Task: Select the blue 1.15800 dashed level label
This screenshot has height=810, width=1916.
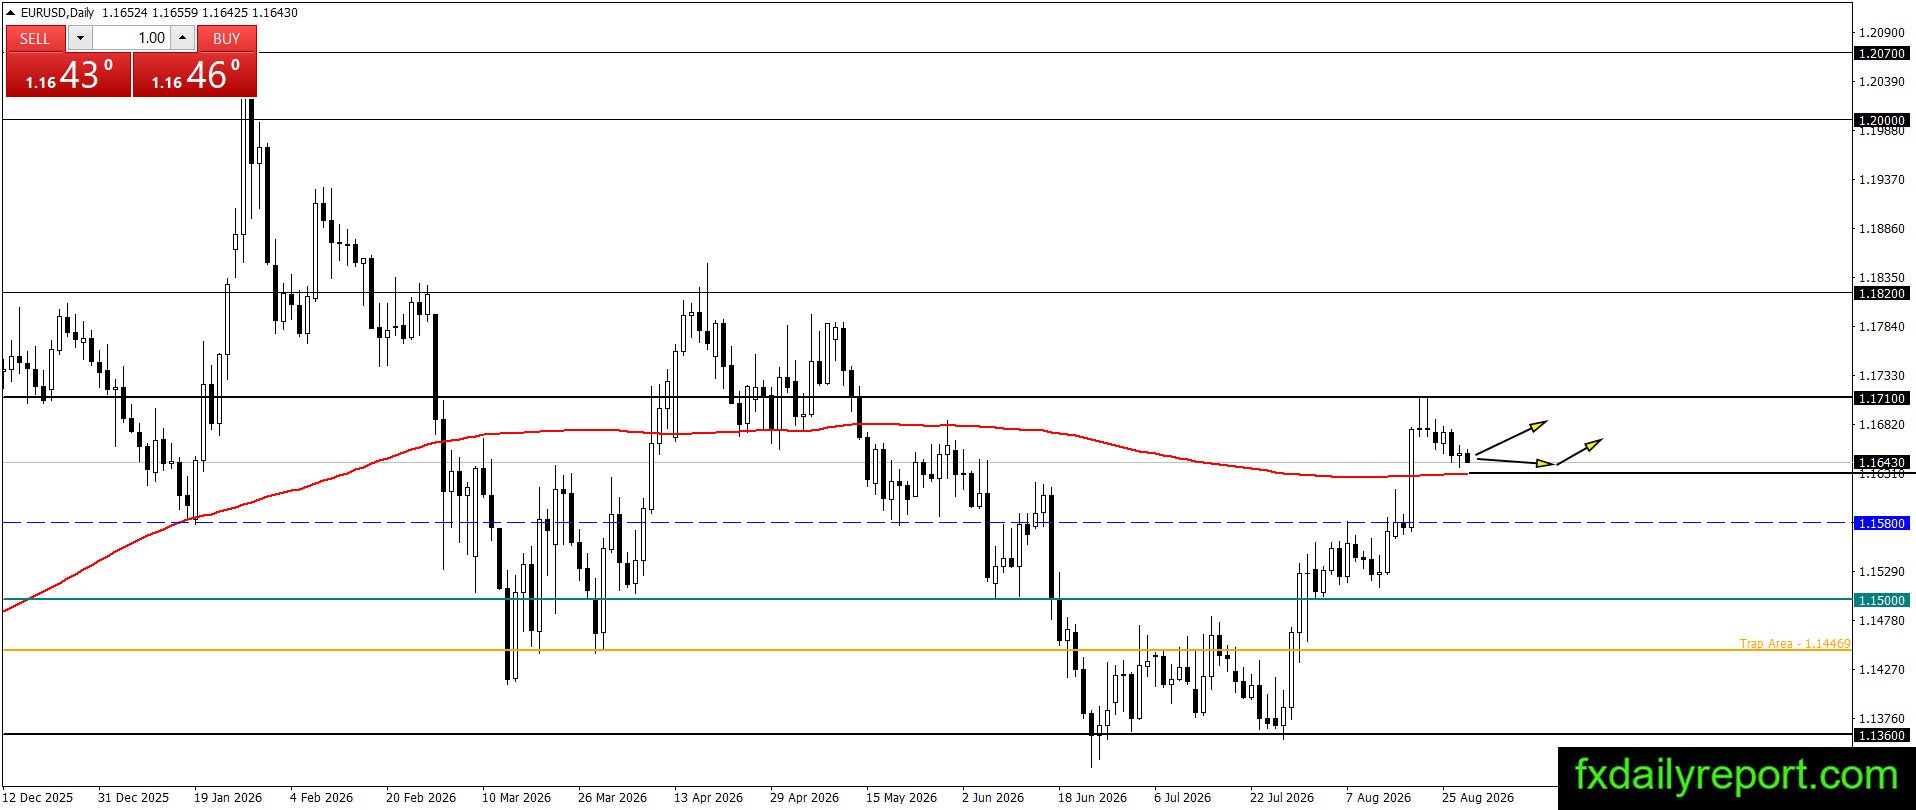Action: [1881, 523]
